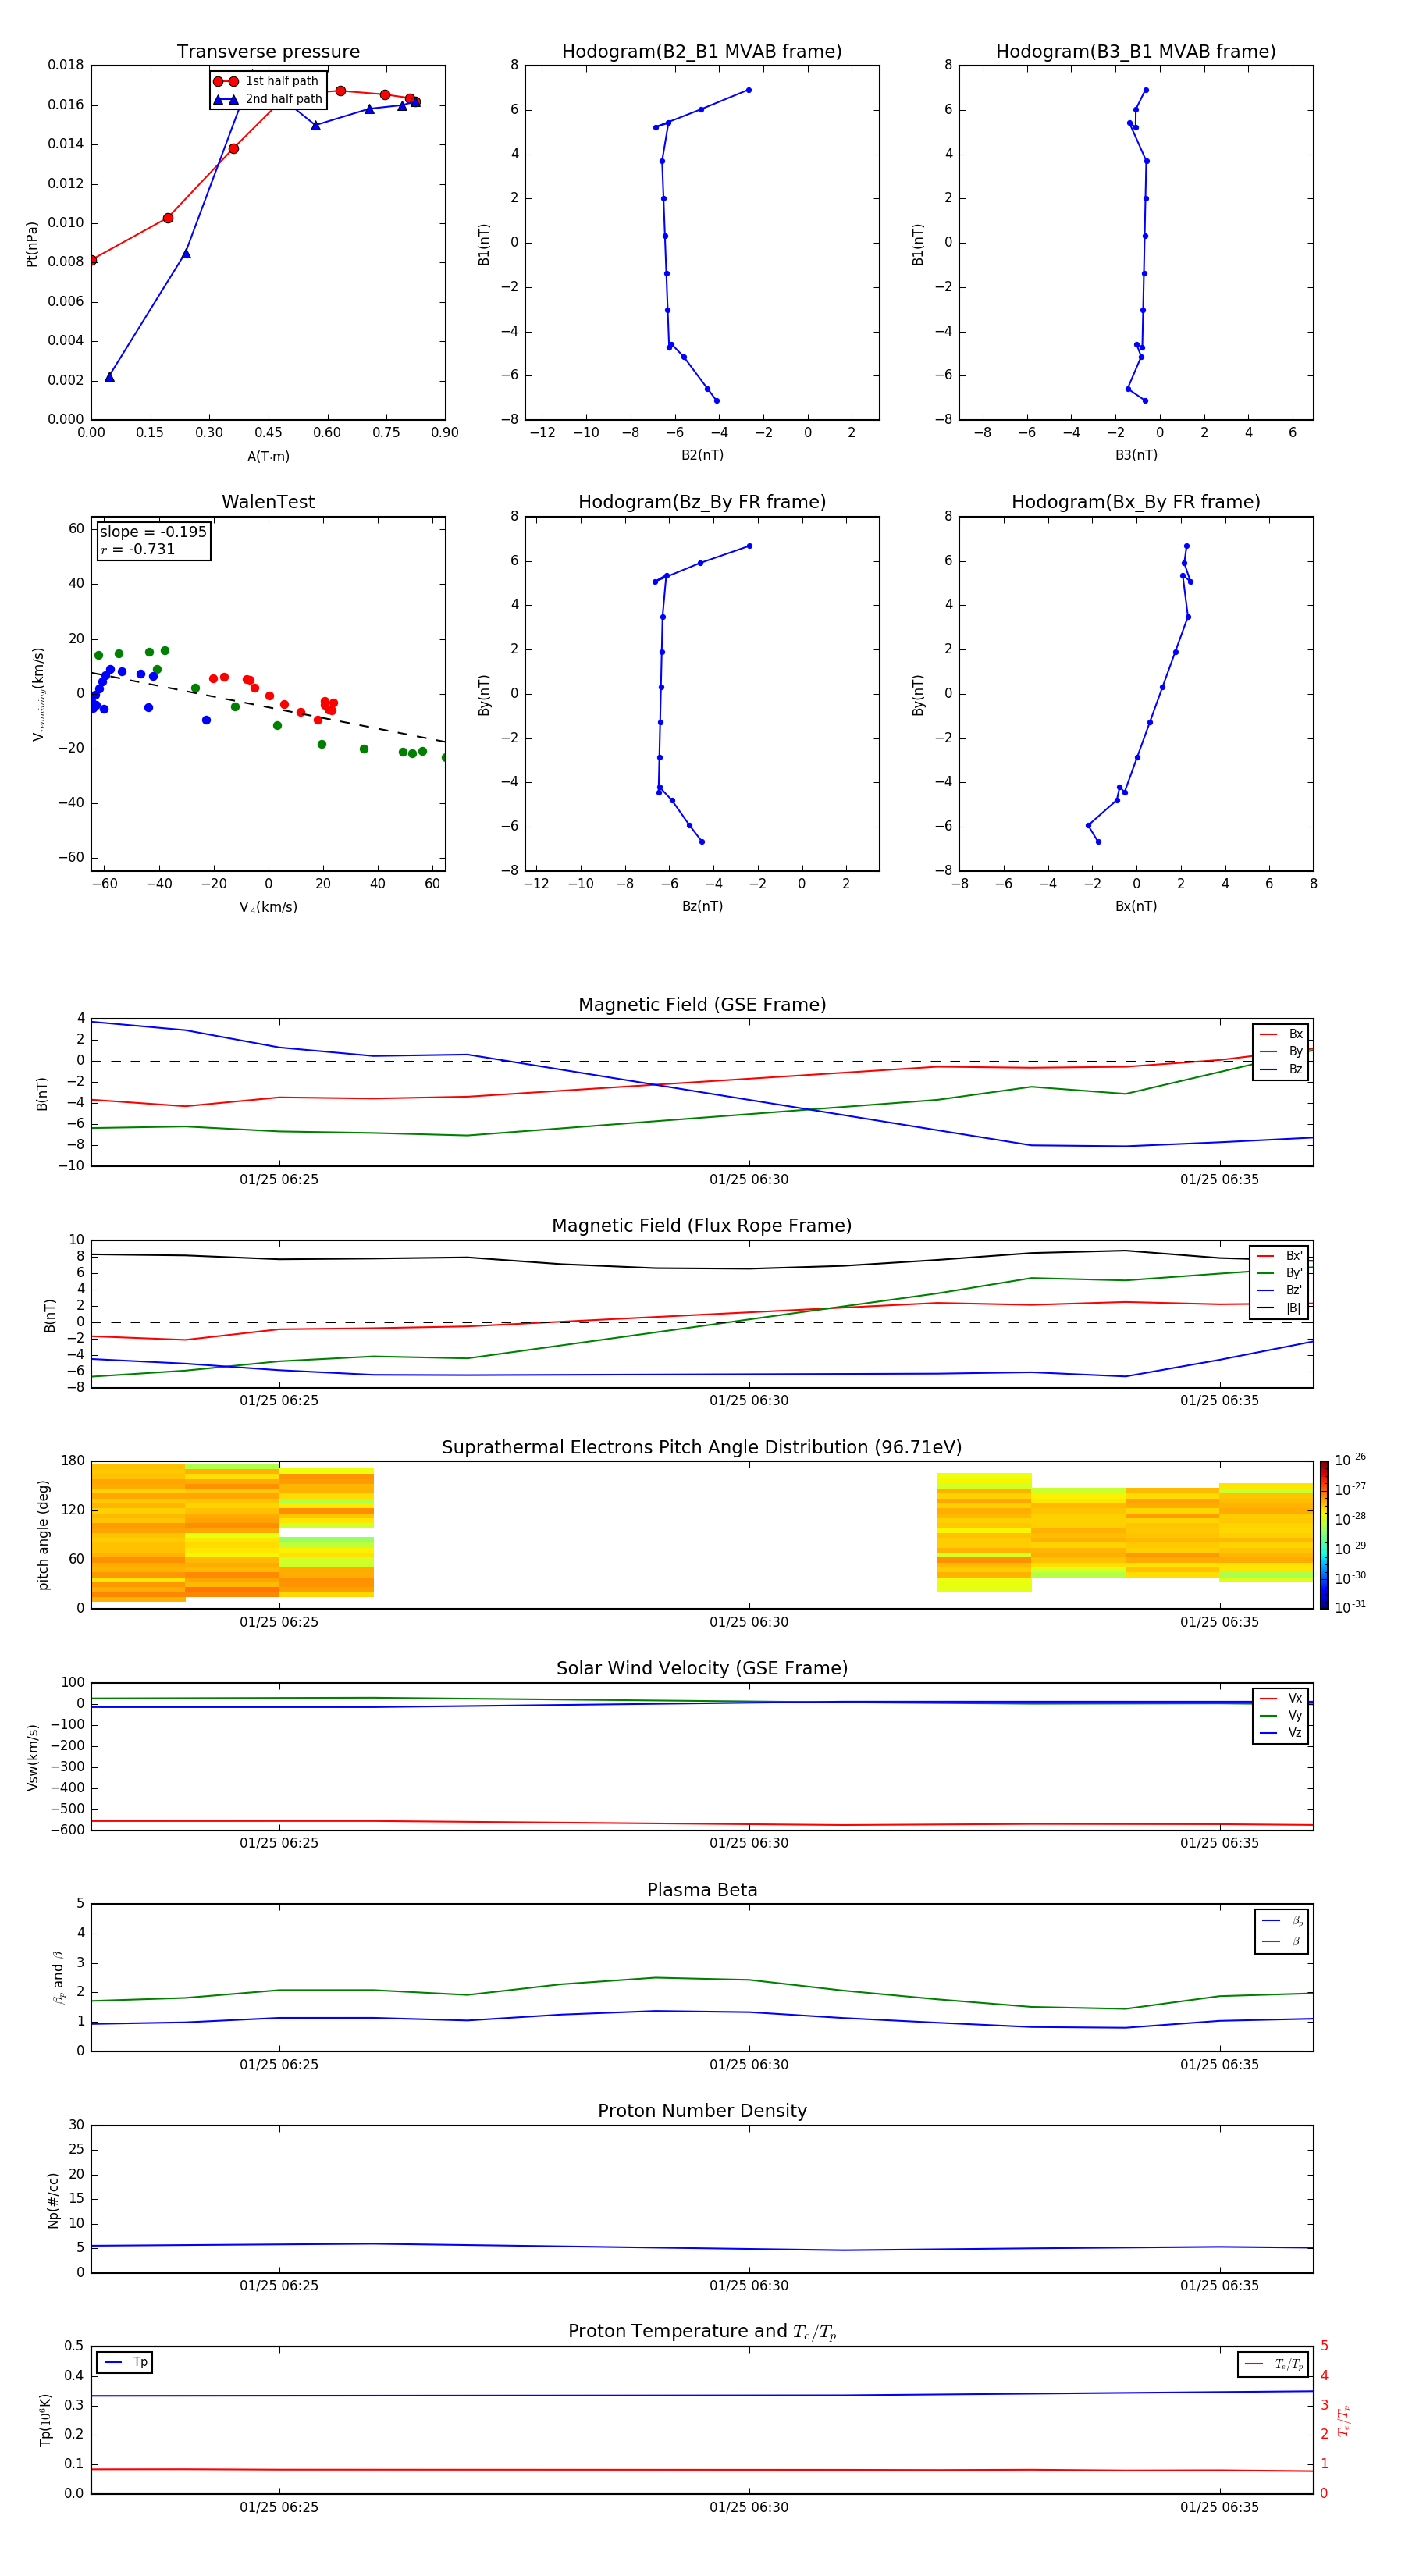Click the "Np(#/cc)" axis label
The width and height of the screenshot is (1405, 2576).
click(x=53, y=2200)
